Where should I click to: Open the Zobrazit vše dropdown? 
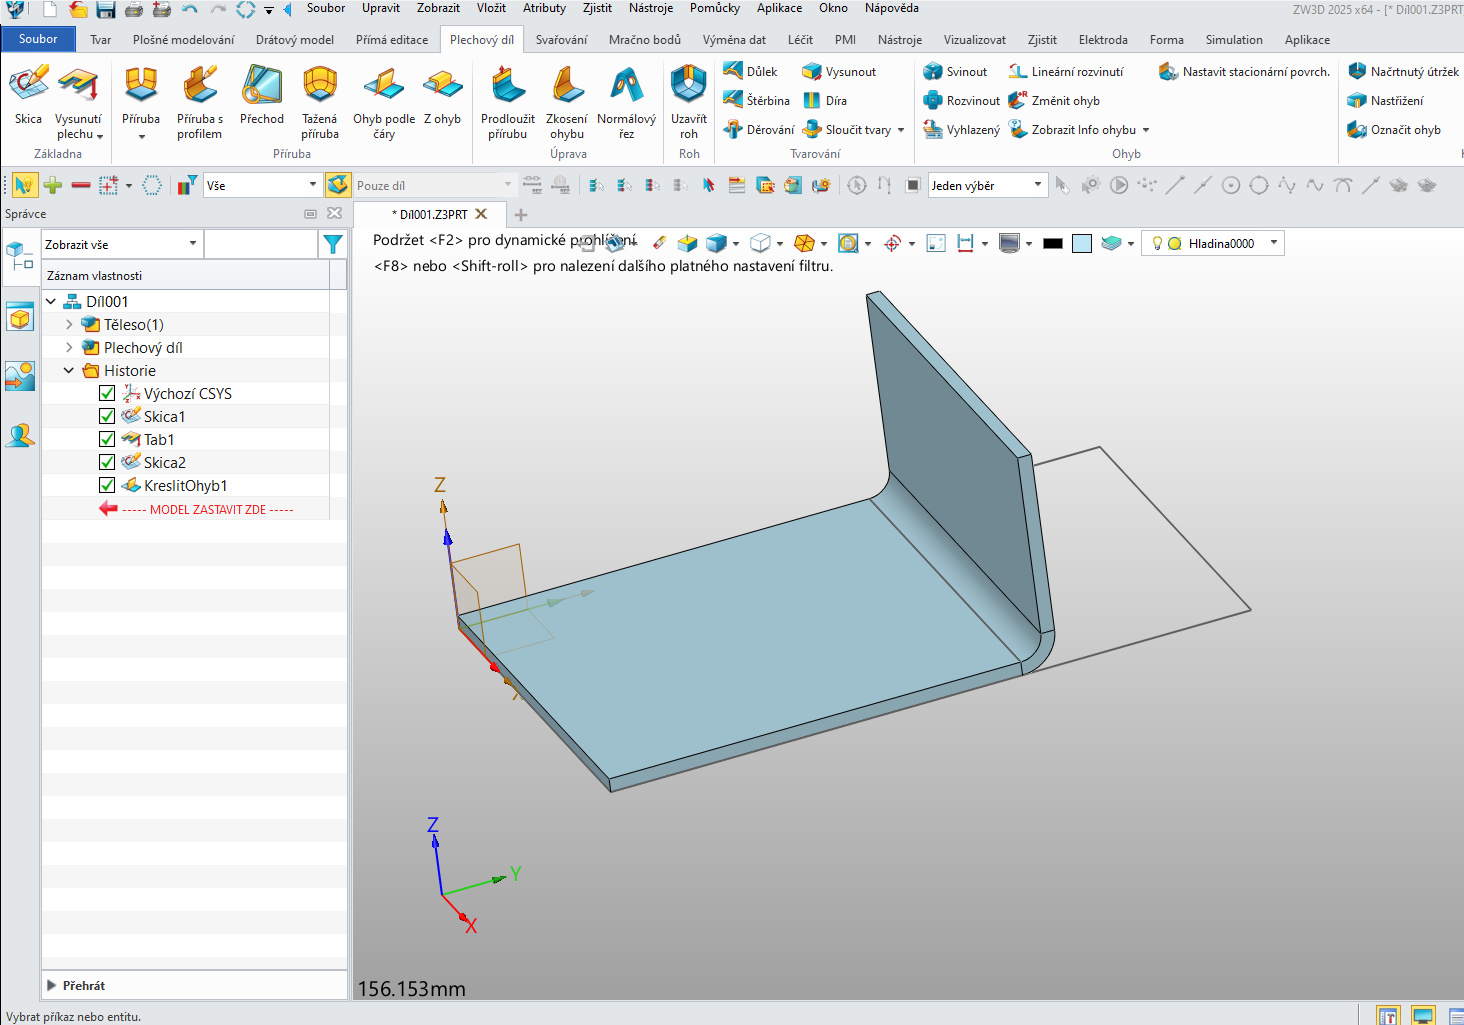point(122,244)
